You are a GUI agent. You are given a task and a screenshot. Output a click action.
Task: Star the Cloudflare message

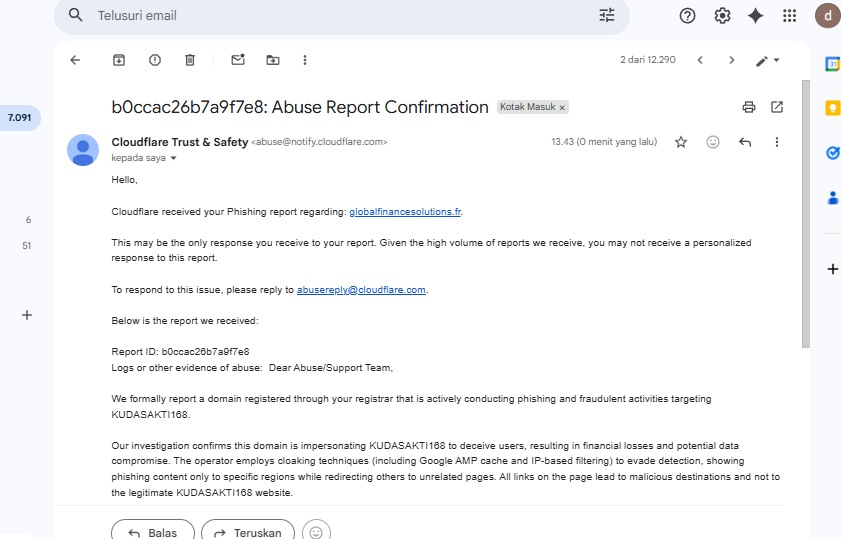(681, 142)
